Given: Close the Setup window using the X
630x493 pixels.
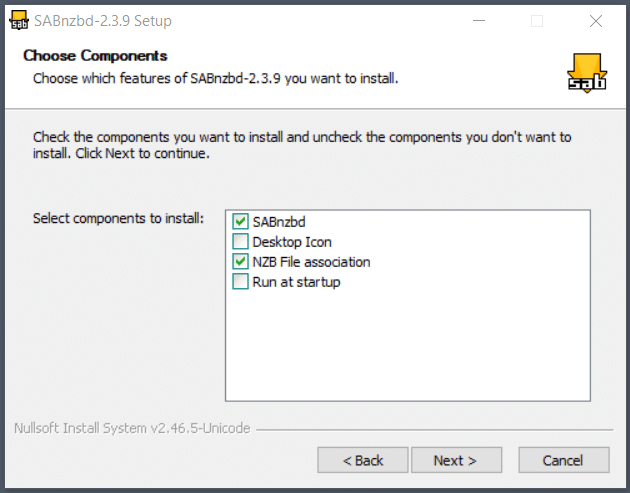Looking at the screenshot, I should [595, 21].
